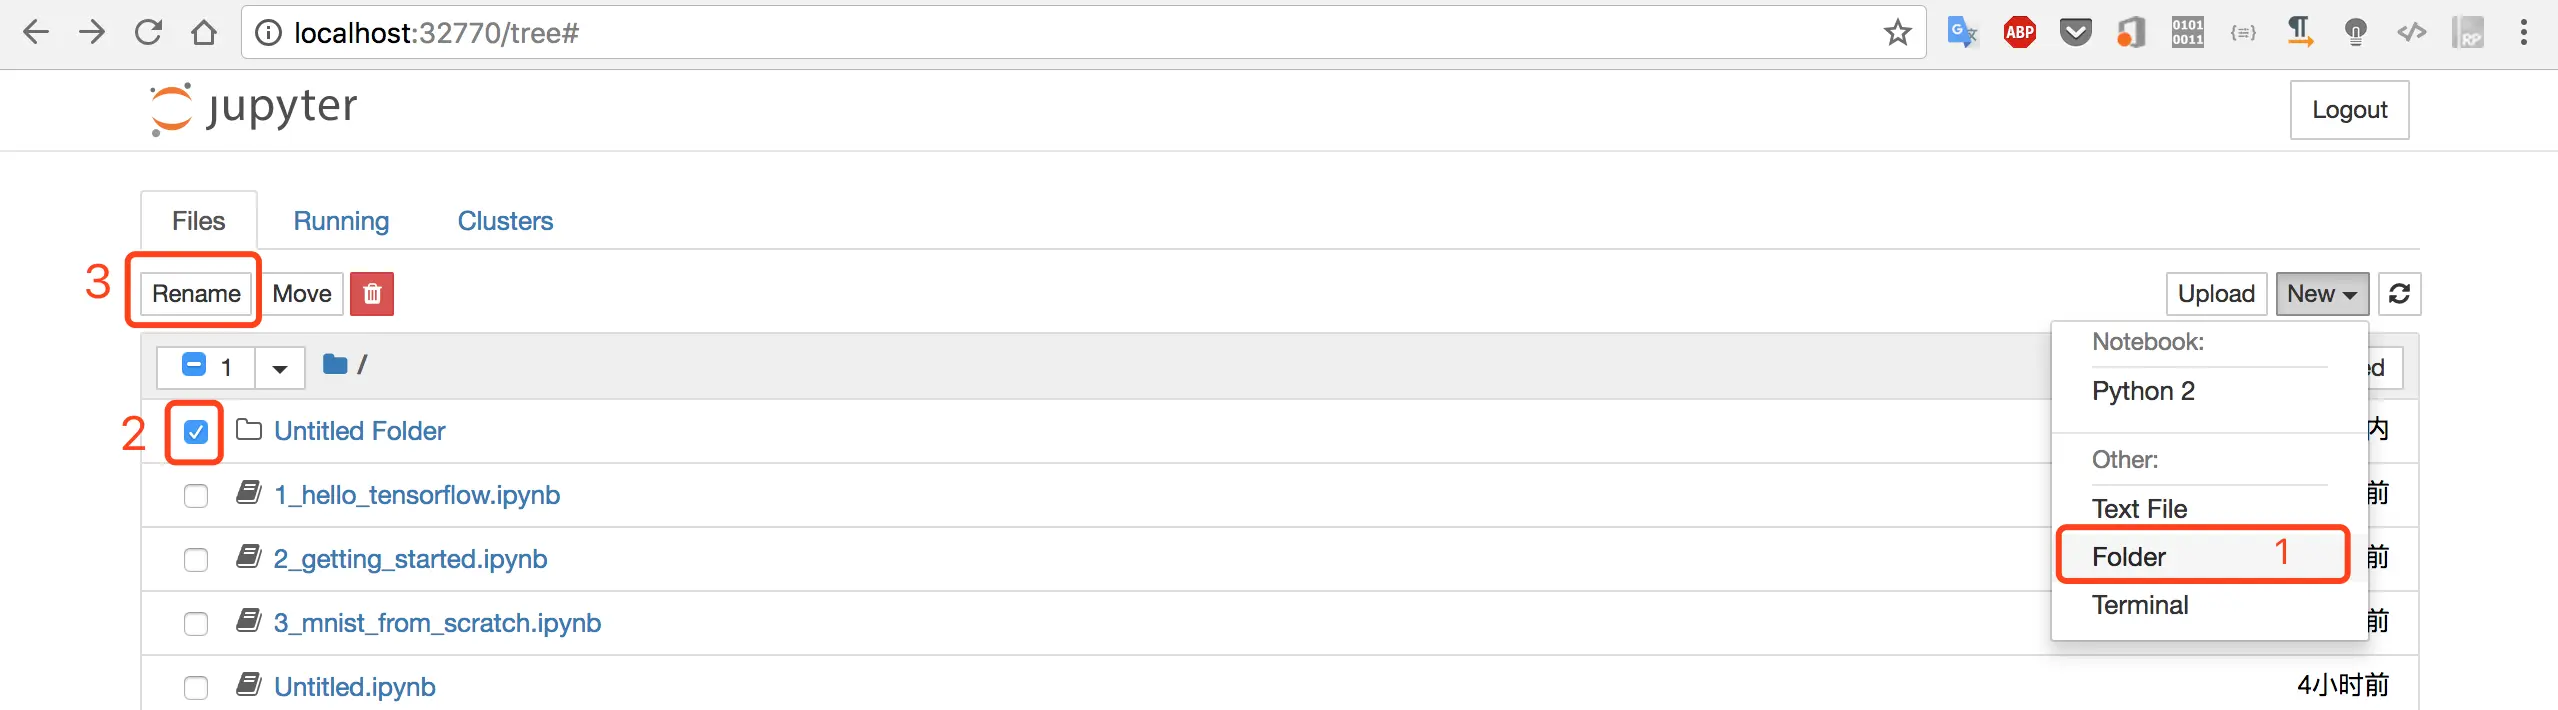This screenshot has height=710, width=2558.
Task: Refresh the notebook file list
Action: [x=2398, y=294]
